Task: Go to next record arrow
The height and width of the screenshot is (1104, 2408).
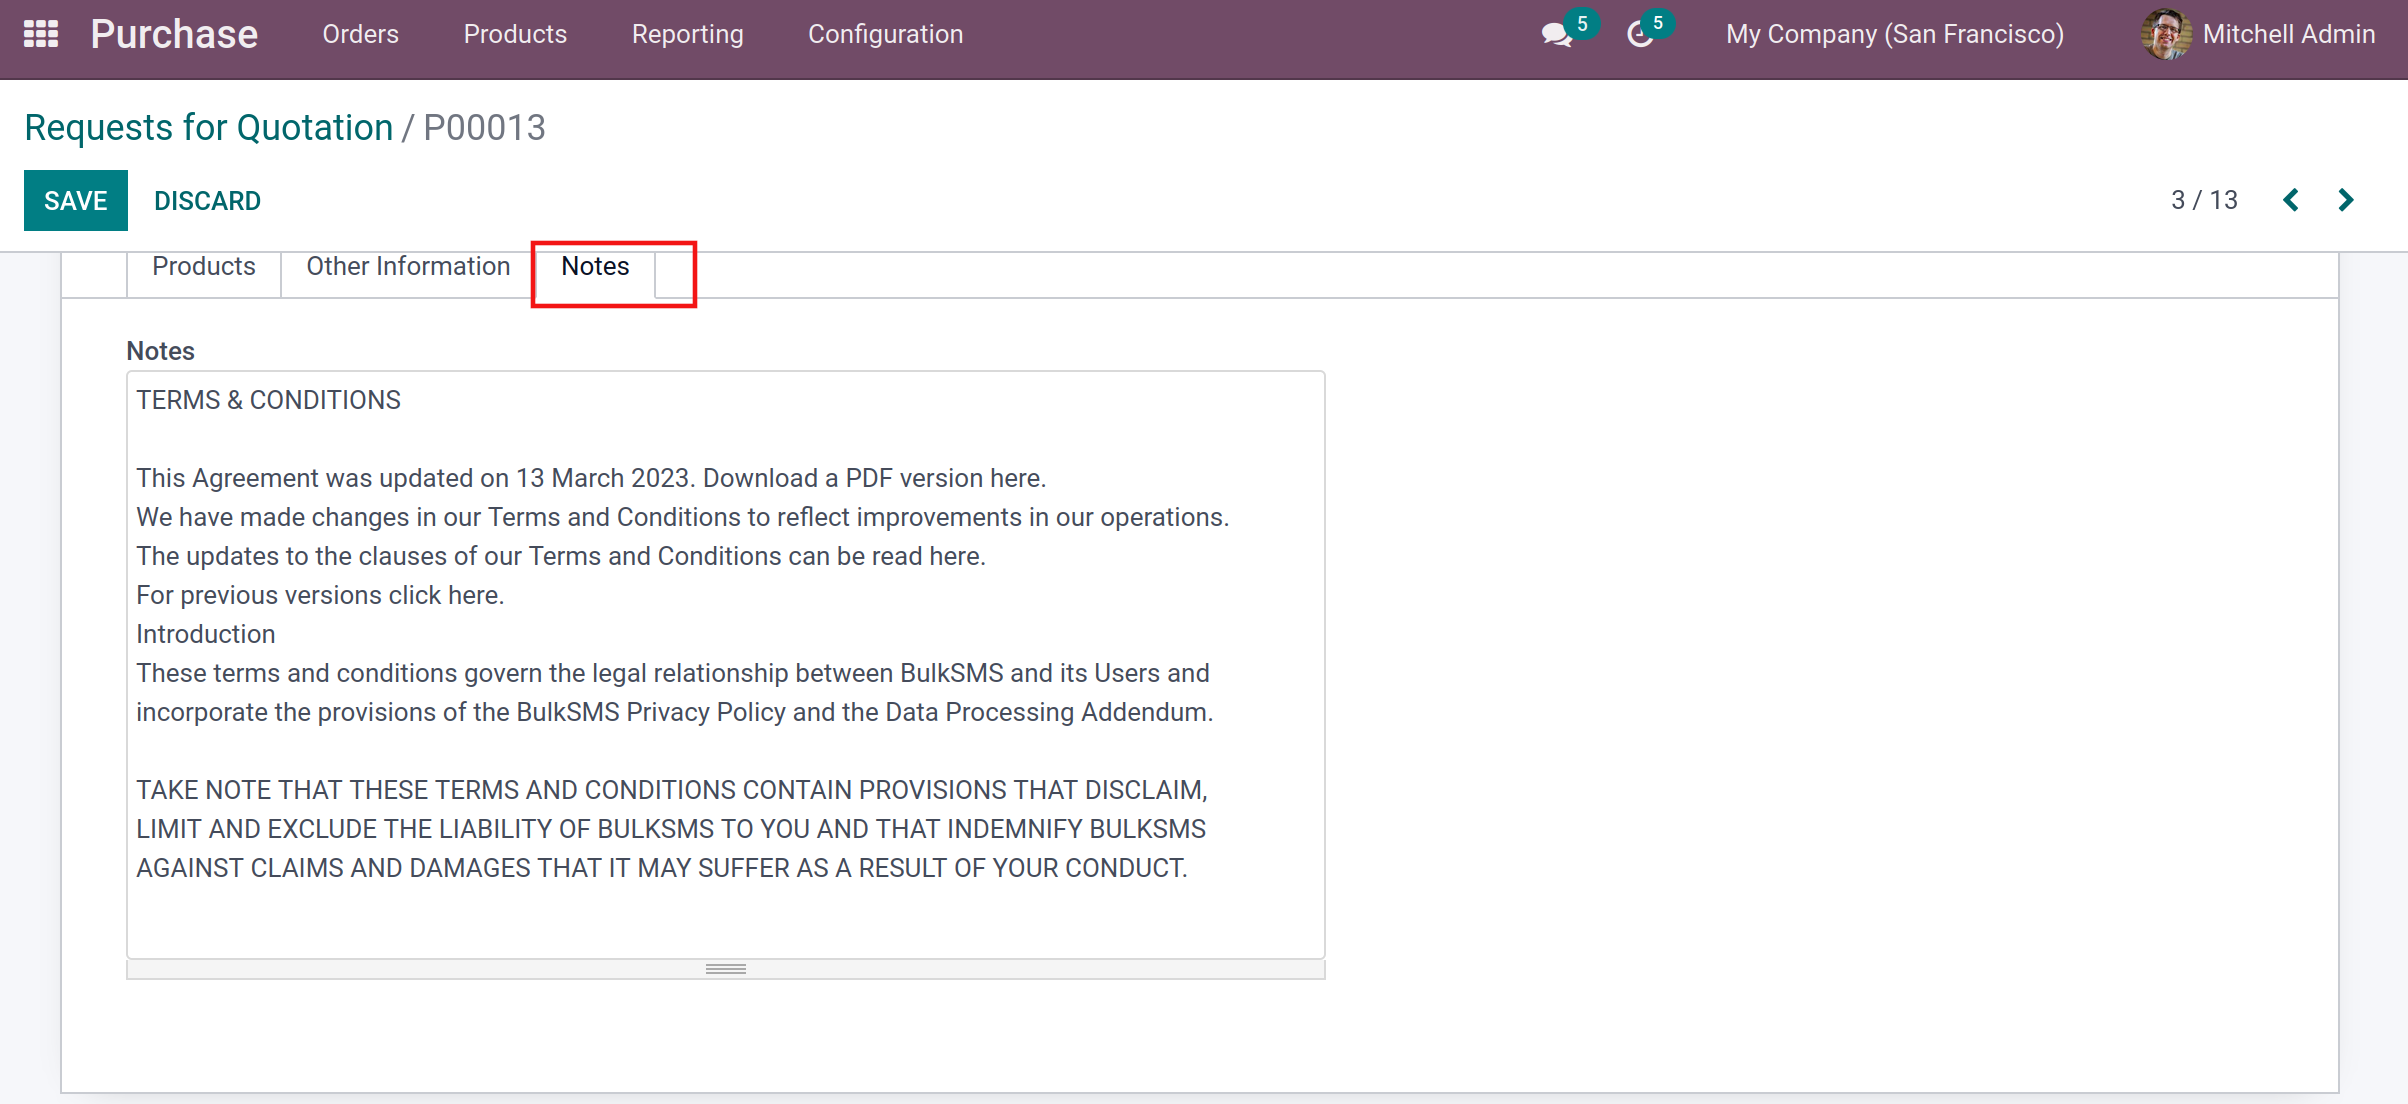Action: pos(2346,200)
